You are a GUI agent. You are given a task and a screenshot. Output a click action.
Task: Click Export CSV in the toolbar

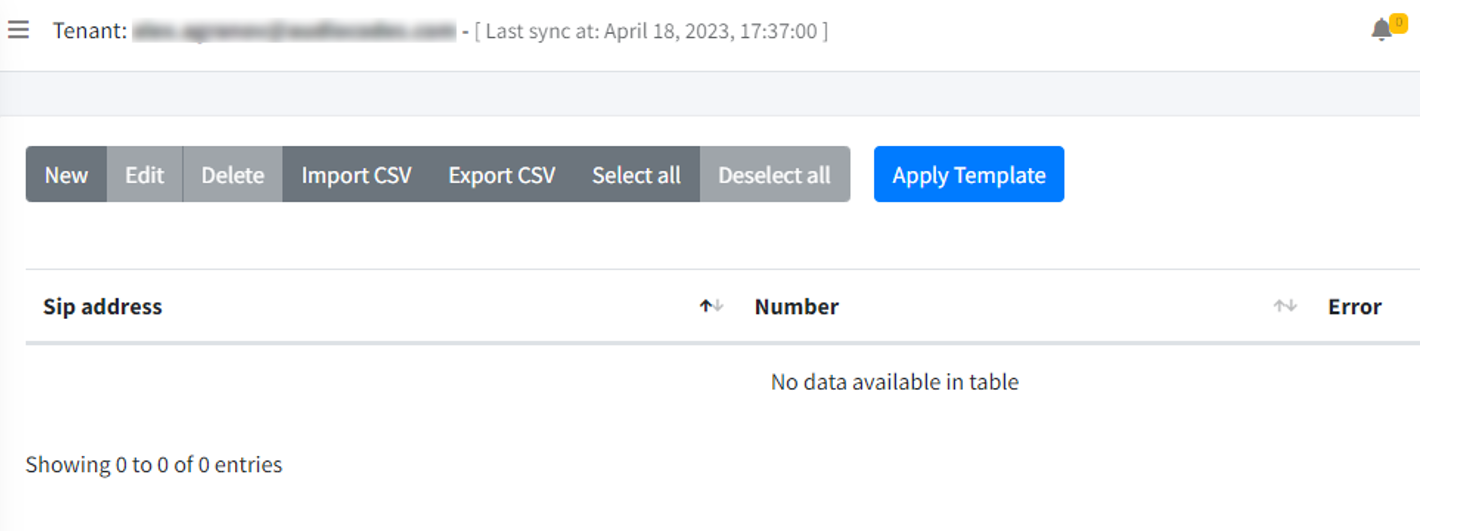[502, 175]
